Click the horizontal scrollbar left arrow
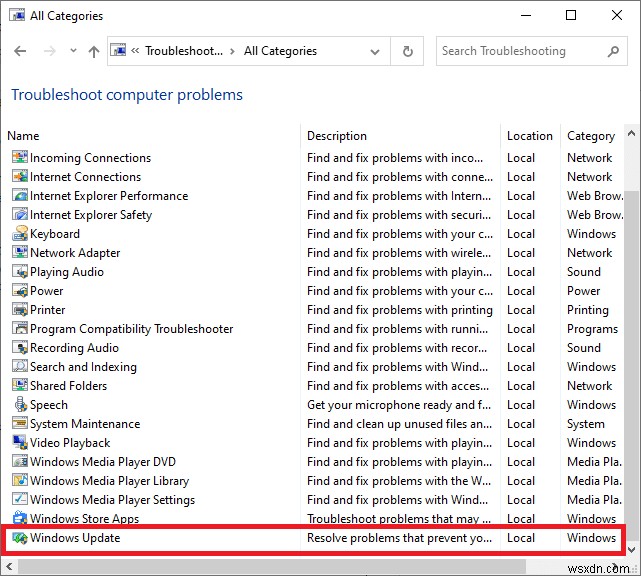Image resolution: width=641 pixels, height=579 pixels. click(x=9, y=566)
